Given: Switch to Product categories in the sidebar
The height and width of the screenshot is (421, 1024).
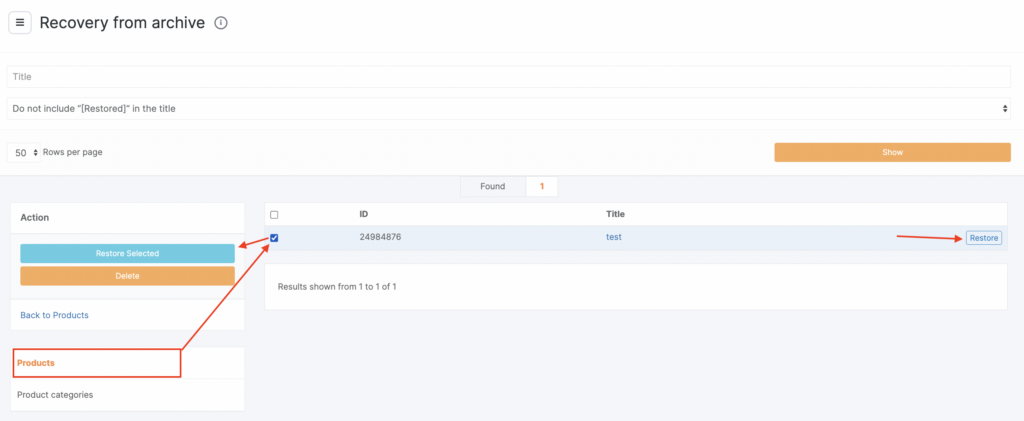Looking at the screenshot, I should pyautogui.click(x=55, y=394).
